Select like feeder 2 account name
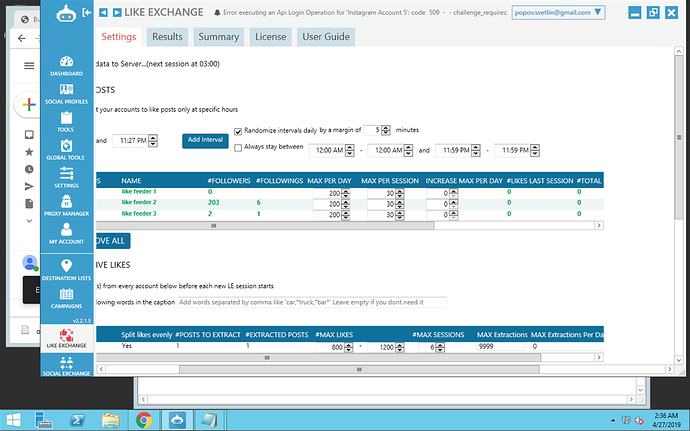The image size is (690, 431). coord(139,203)
